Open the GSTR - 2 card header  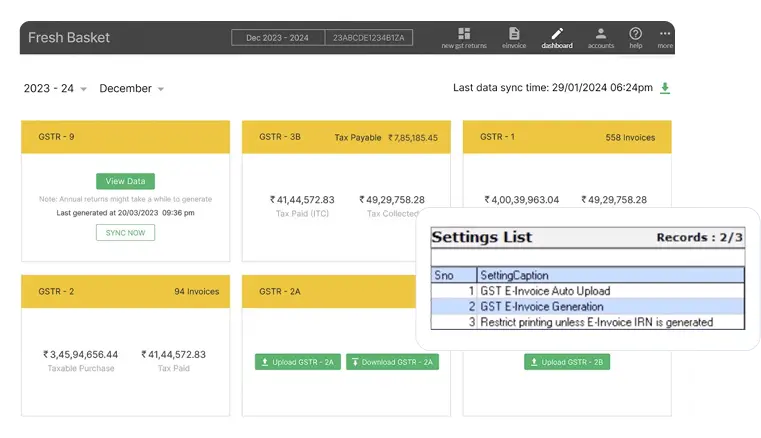125,291
